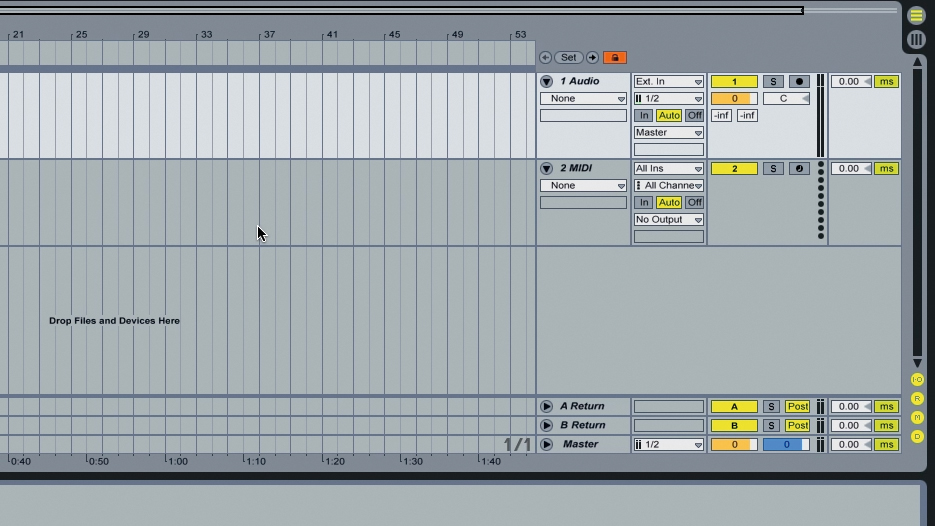This screenshot has height=526, width=935.
Task: Click Master track delay 0.00 field
Action: point(851,444)
